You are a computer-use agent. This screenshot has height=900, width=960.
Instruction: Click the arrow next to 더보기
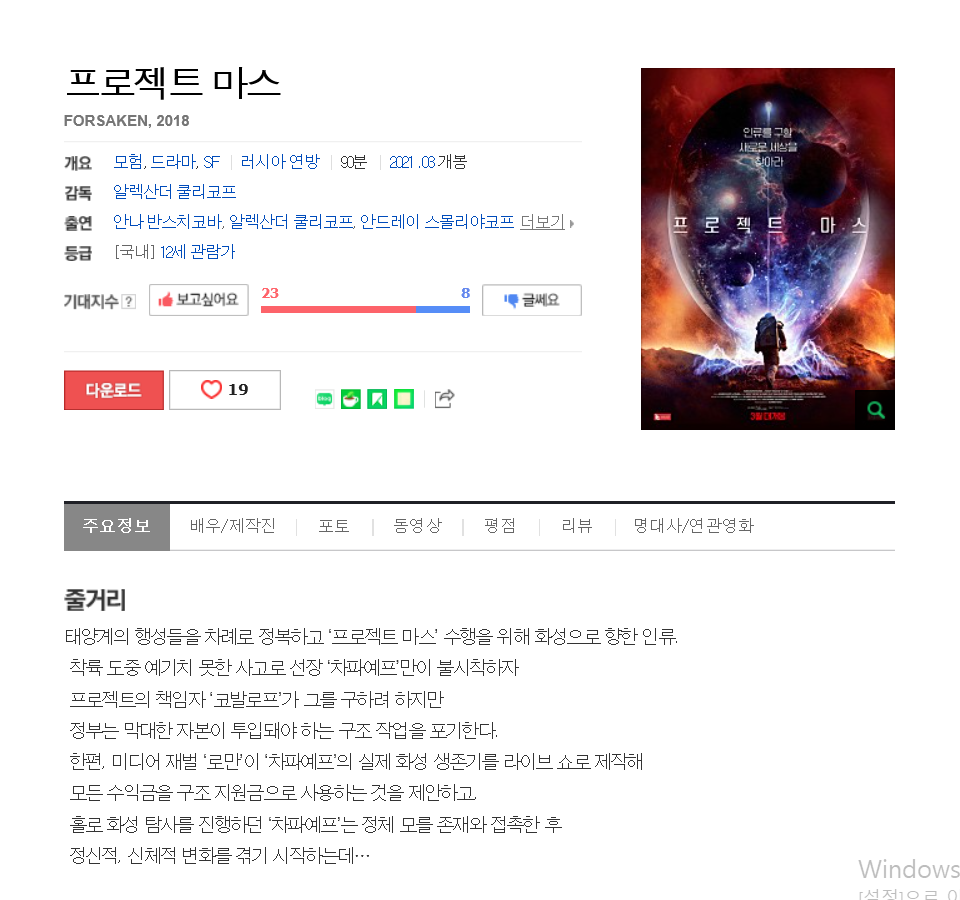click(572, 223)
